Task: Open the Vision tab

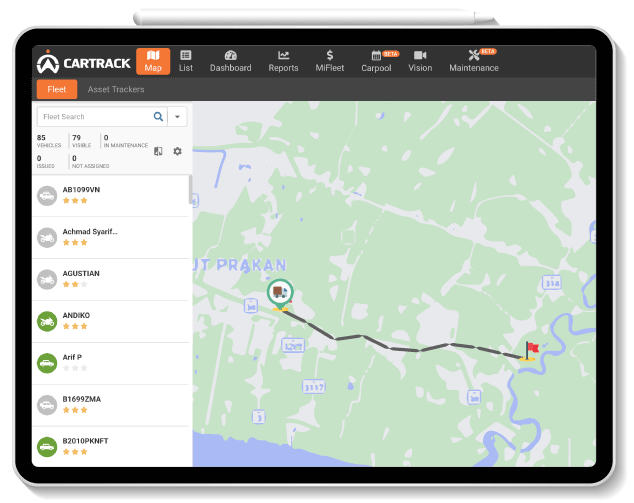Action: (x=420, y=61)
